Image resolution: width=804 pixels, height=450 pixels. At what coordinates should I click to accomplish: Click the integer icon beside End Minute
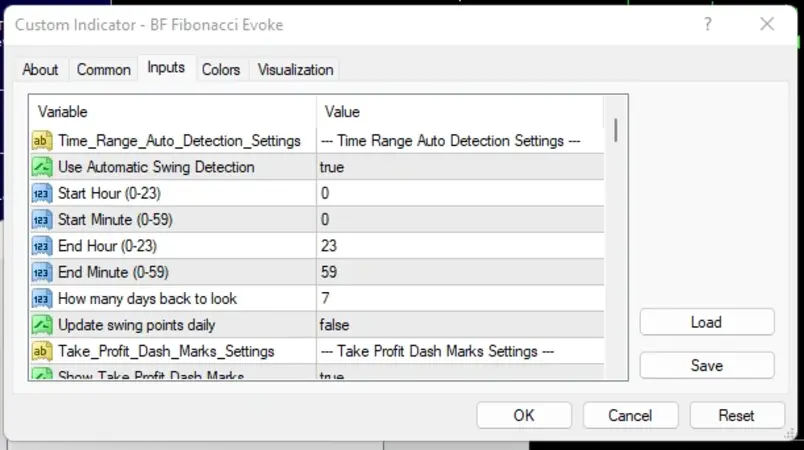point(42,273)
